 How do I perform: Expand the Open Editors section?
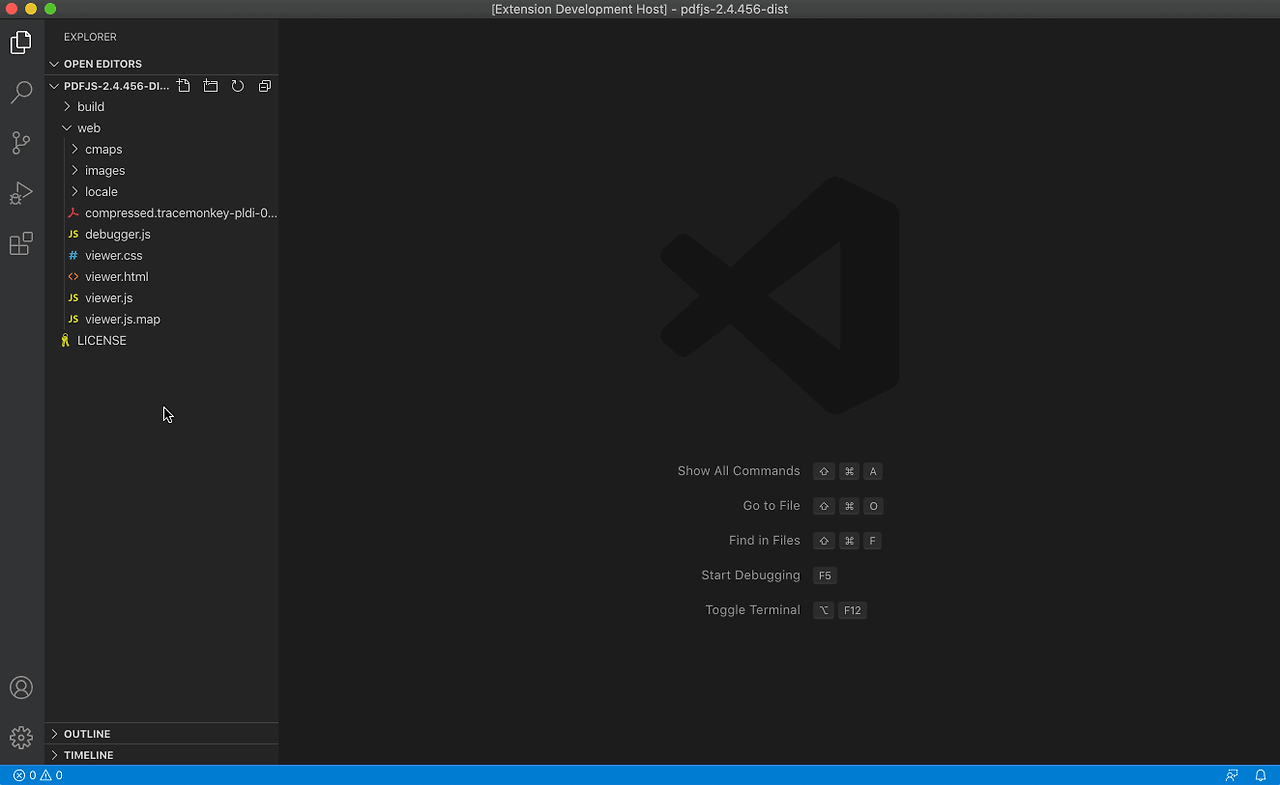pos(161,64)
